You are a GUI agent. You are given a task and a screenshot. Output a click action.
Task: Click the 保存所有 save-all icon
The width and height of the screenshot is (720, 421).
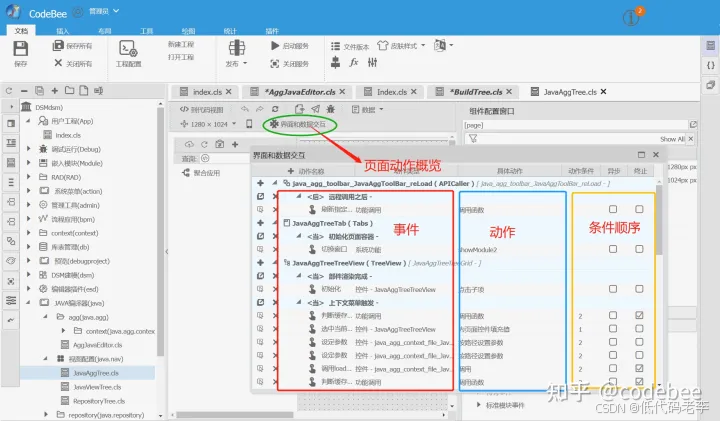(58, 45)
